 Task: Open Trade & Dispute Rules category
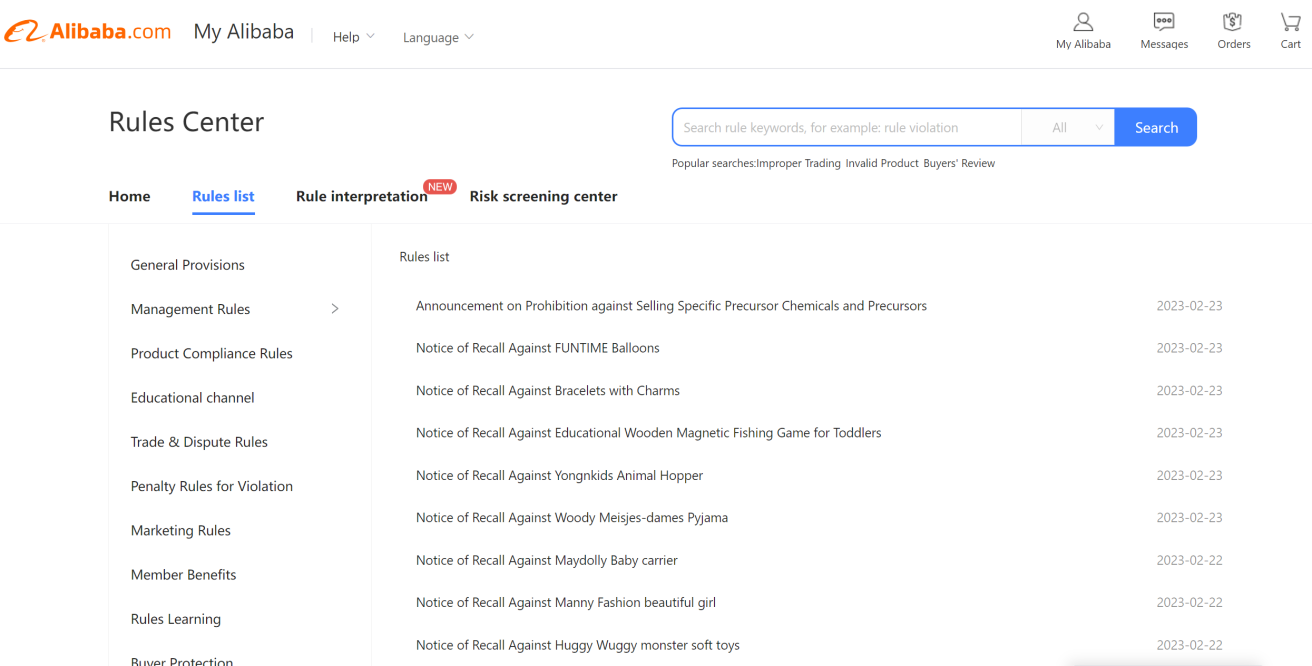199,442
